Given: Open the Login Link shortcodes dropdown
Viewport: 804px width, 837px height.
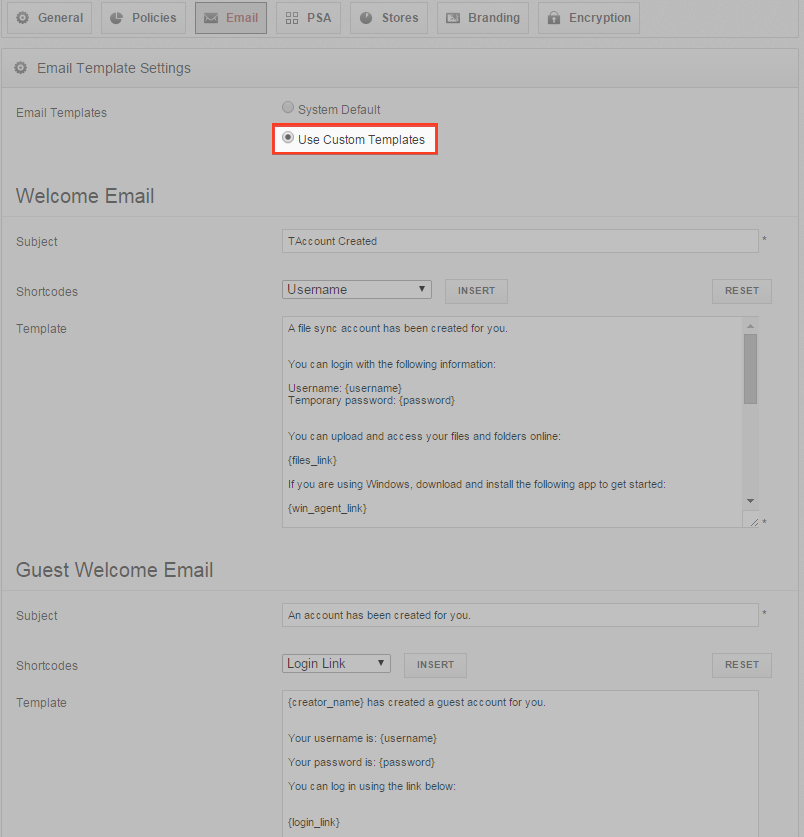Looking at the screenshot, I should pyautogui.click(x=336, y=664).
